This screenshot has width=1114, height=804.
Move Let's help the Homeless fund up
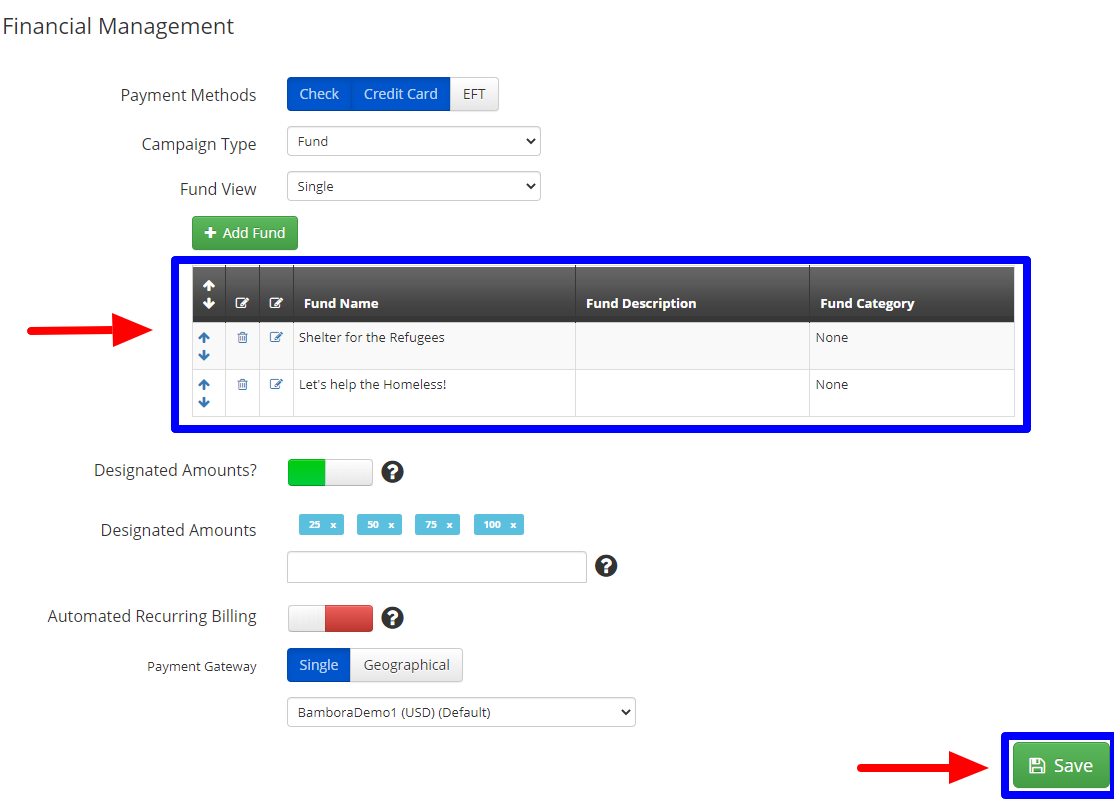pos(204,385)
